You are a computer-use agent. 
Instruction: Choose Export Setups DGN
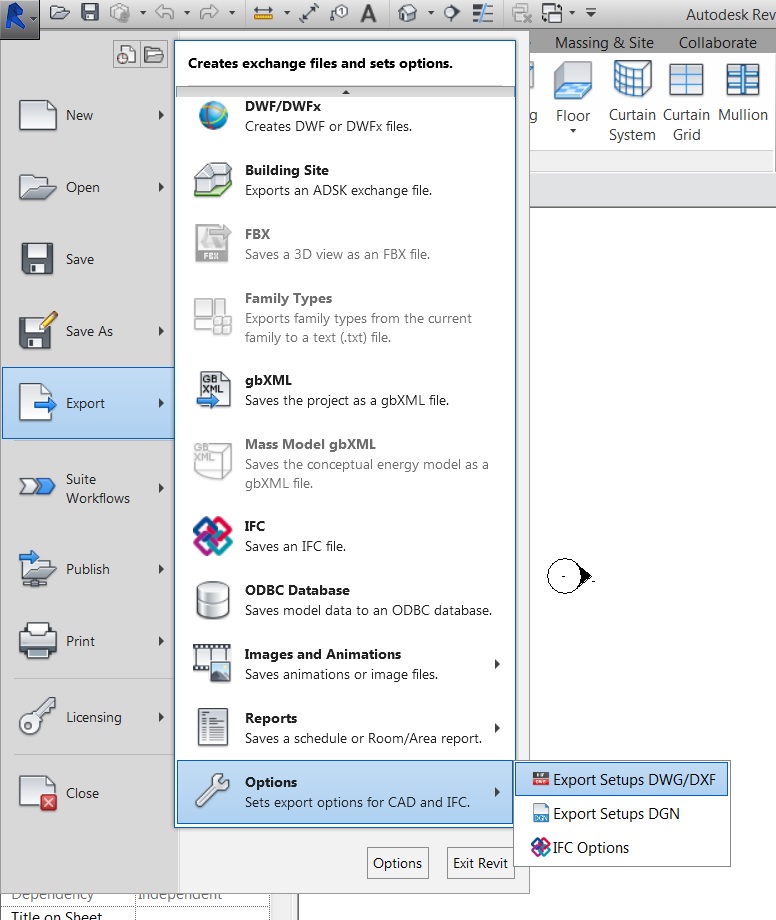(x=621, y=814)
